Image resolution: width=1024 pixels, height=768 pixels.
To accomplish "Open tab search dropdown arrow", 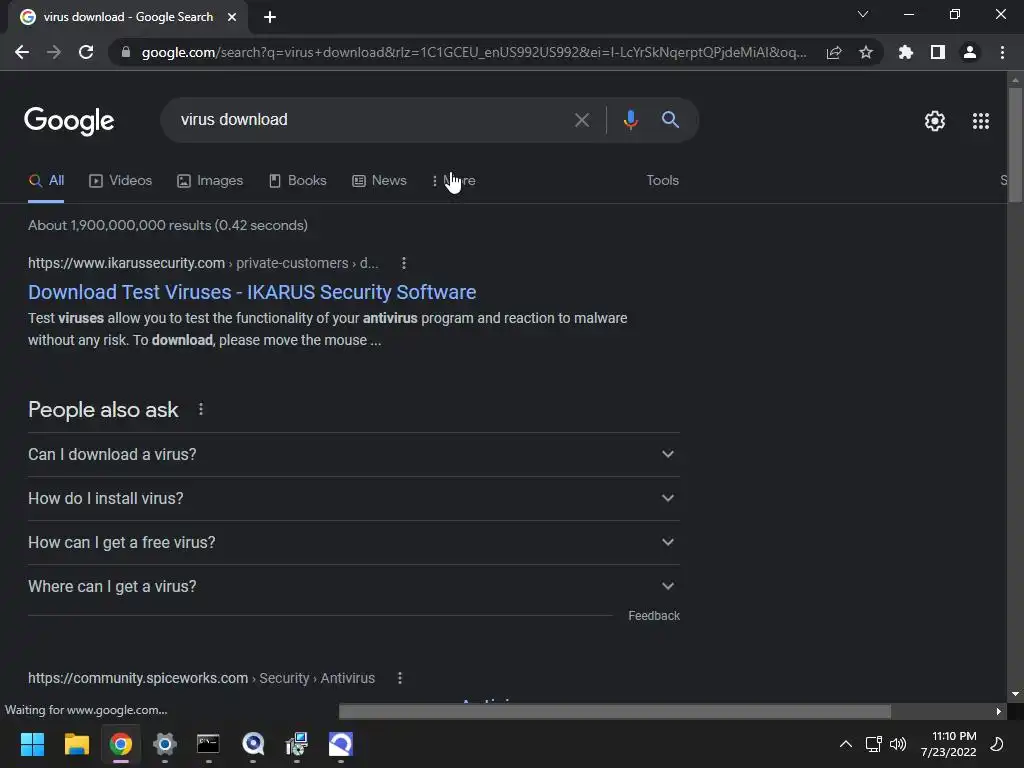I will [863, 14].
